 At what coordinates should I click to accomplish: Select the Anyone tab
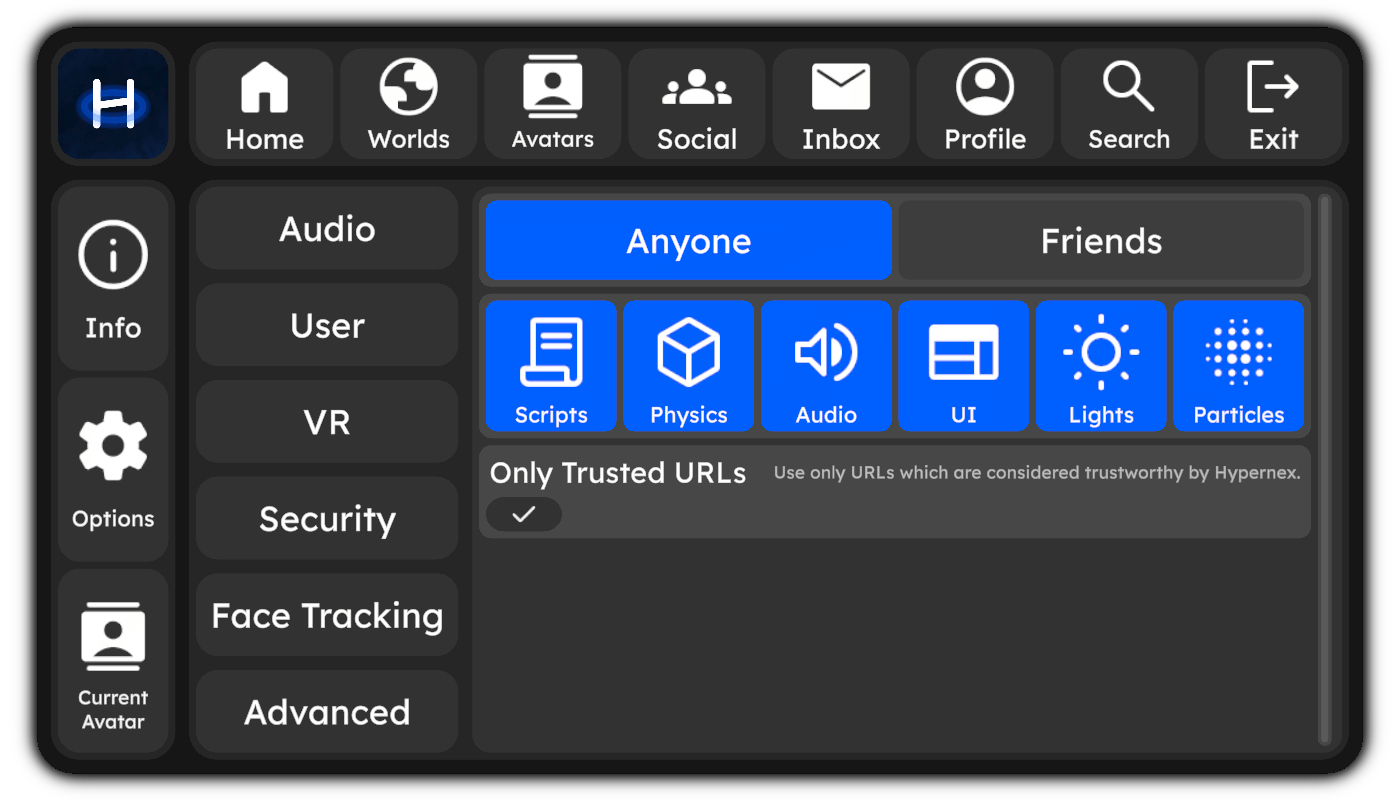tap(688, 241)
